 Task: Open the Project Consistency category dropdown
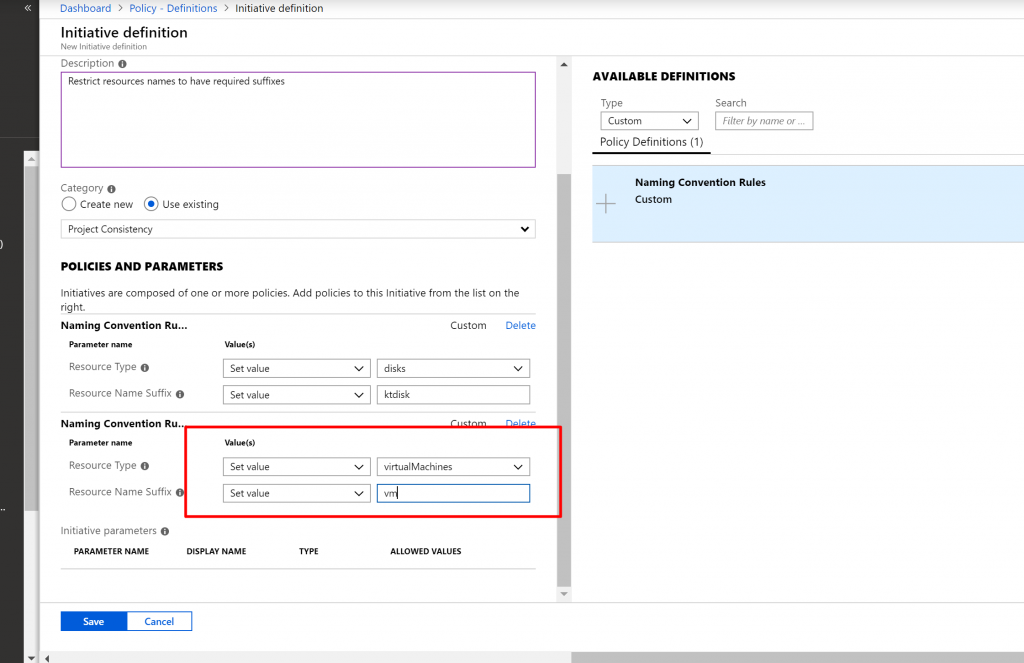coord(298,229)
